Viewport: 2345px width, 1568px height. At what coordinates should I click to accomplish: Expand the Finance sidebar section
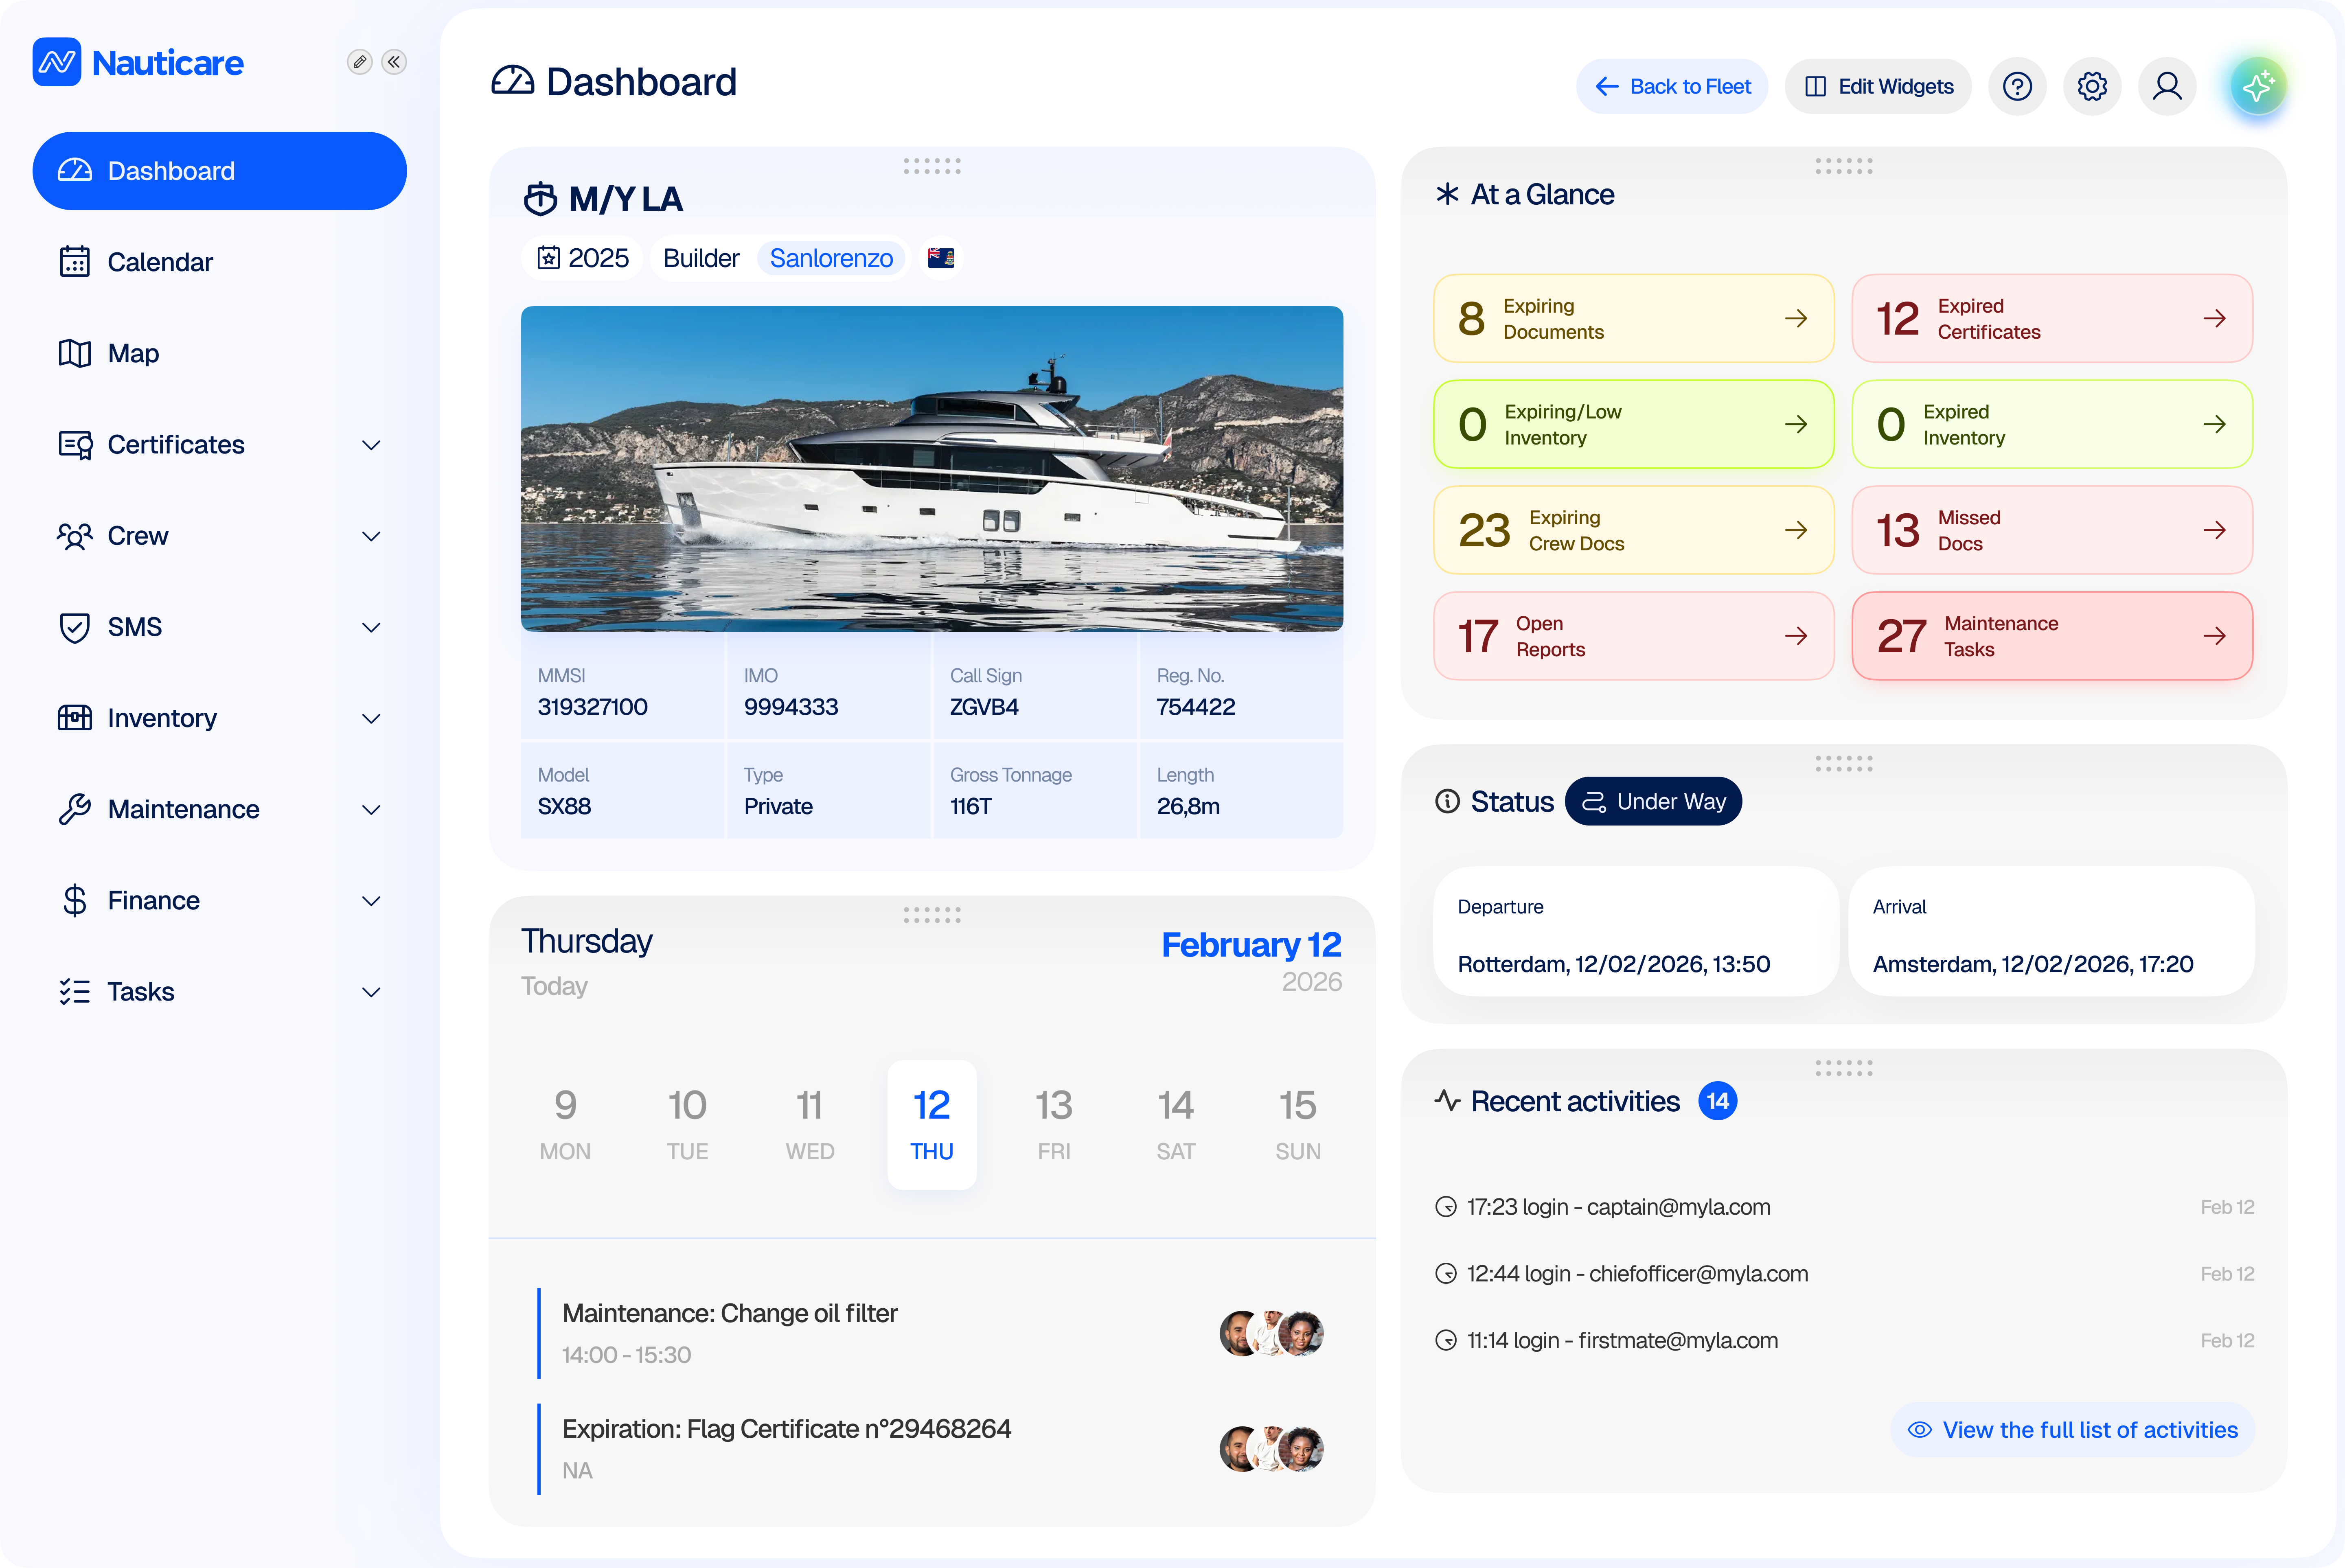pyautogui.click(x=371, y=901)
